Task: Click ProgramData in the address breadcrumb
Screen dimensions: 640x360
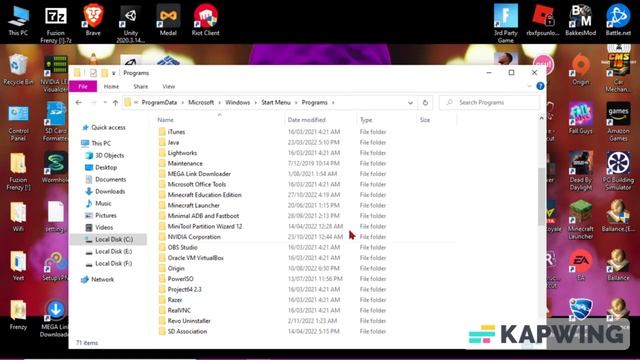Action: point(159,102)
